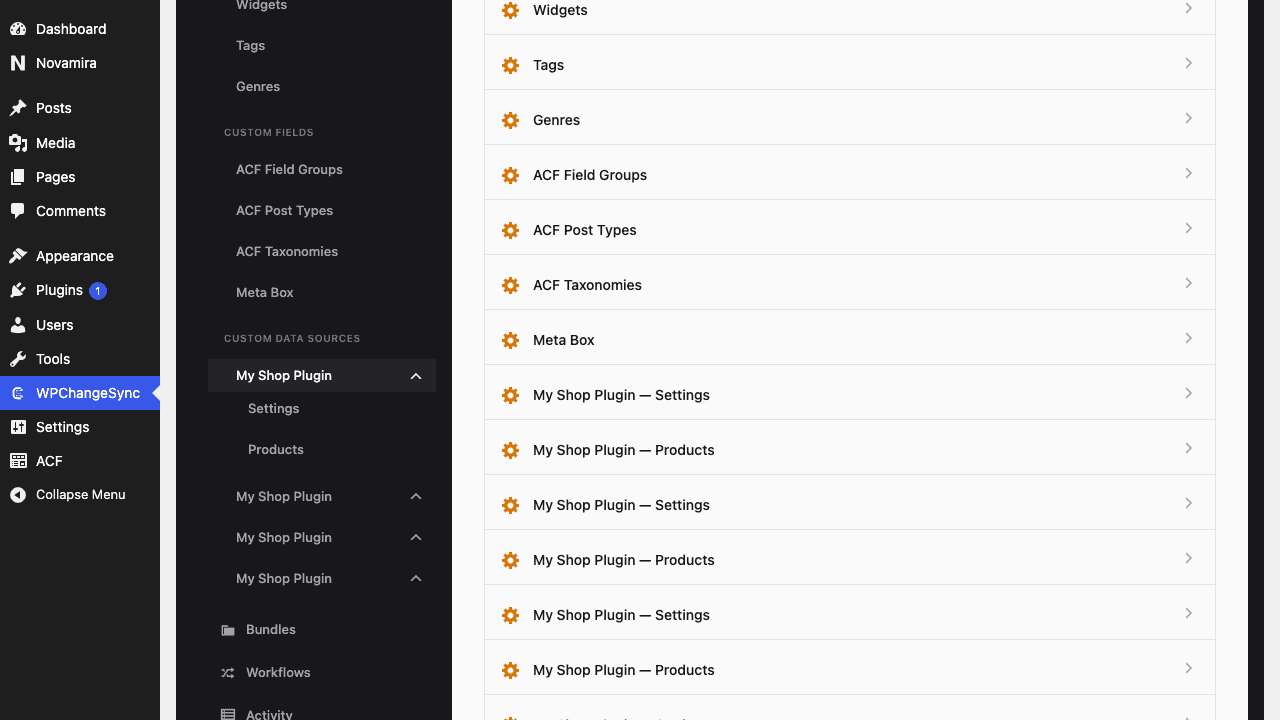Open the ACF Post Types list row
Screen dimensions: 1280x720
coord(850,230)
